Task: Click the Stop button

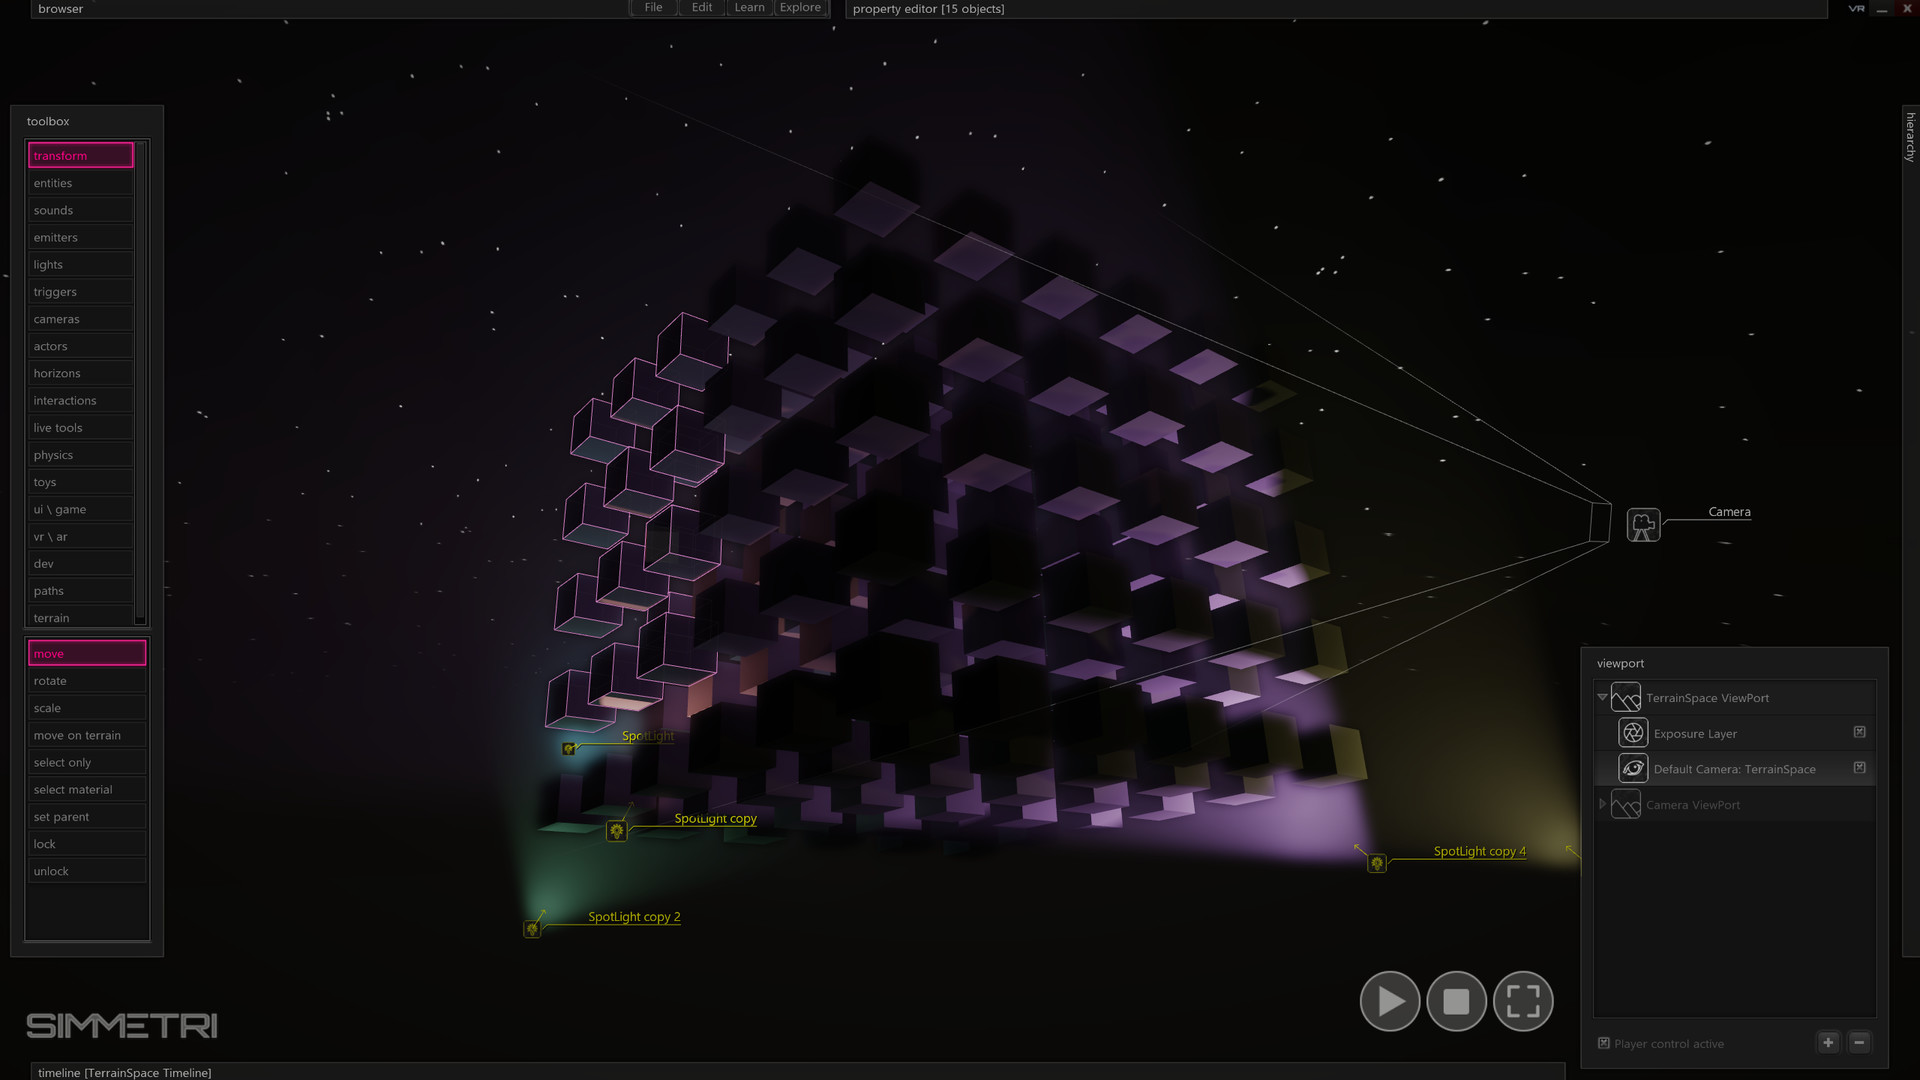Action: 1456,1001
